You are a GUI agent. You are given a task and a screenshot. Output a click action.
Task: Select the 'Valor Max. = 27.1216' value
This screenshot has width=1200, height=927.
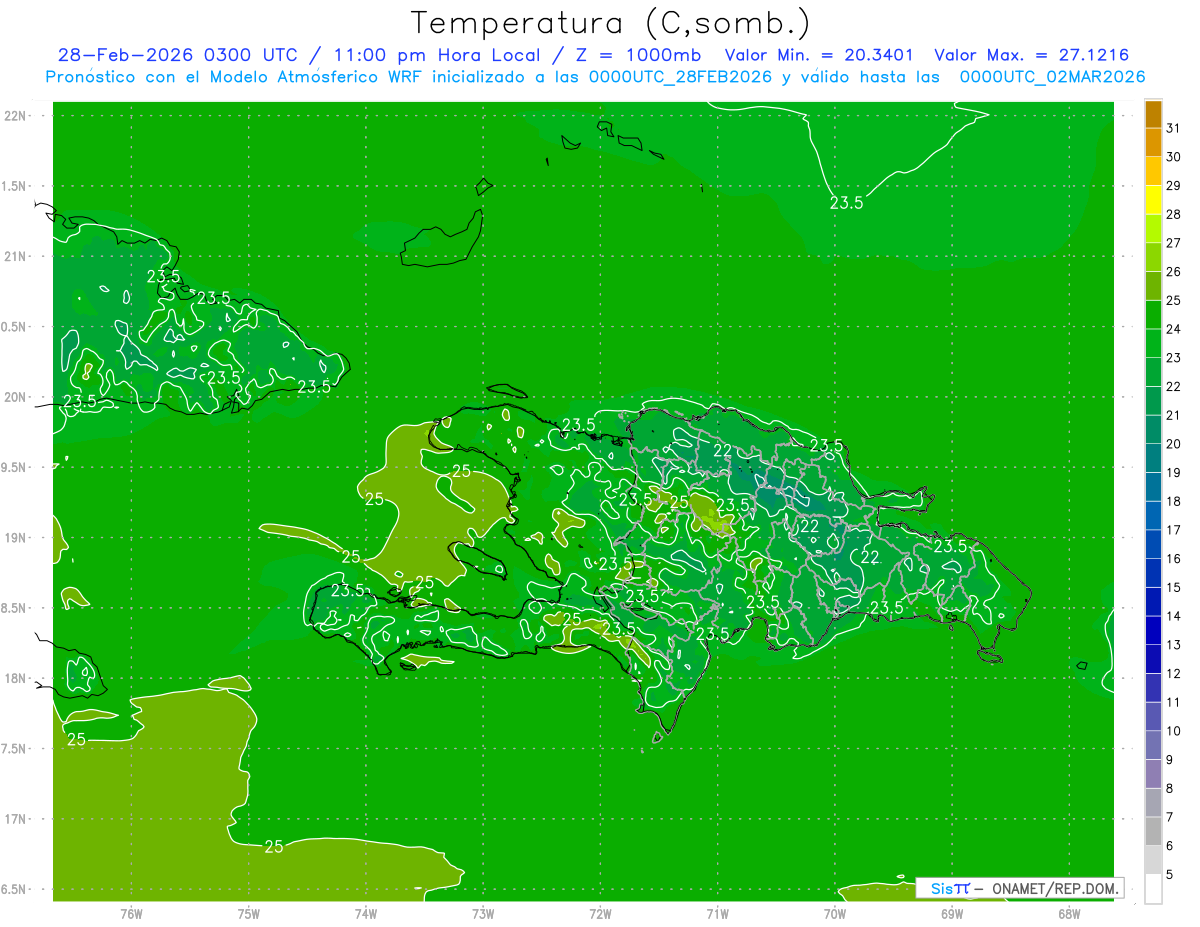click(1031, 55)
